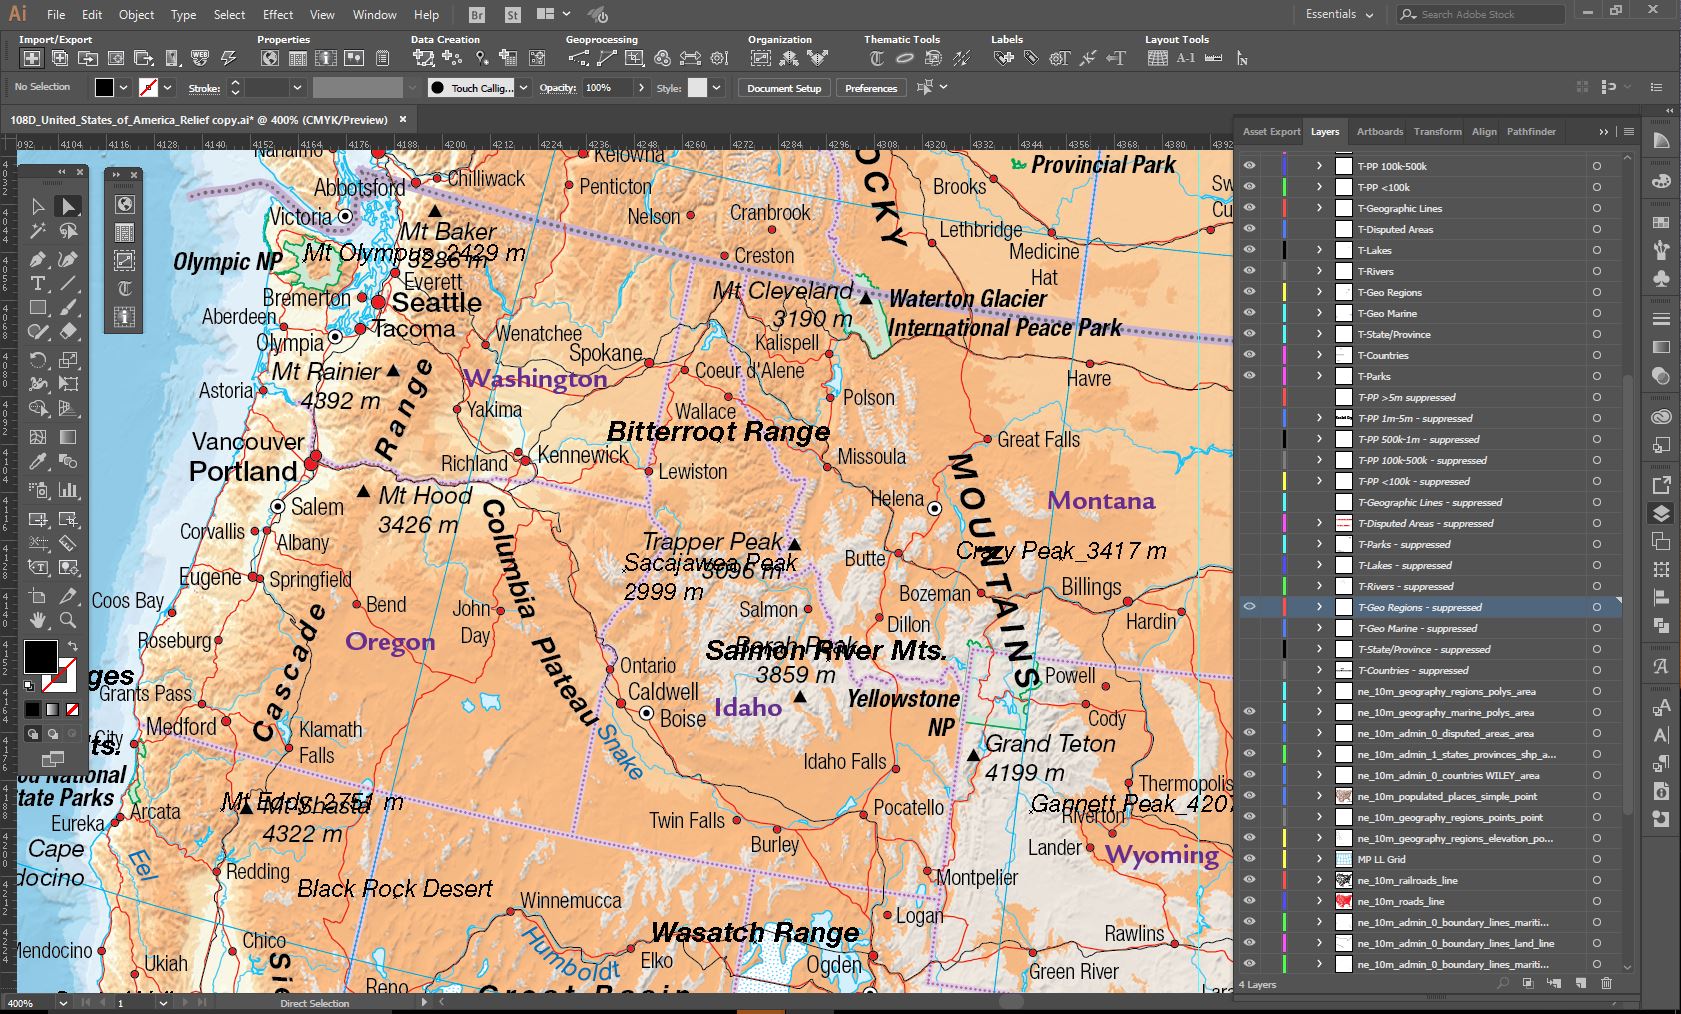1681x1014 pixels.
Task: Swap fill and stroke colors arrow
Action: coord(72,647)
